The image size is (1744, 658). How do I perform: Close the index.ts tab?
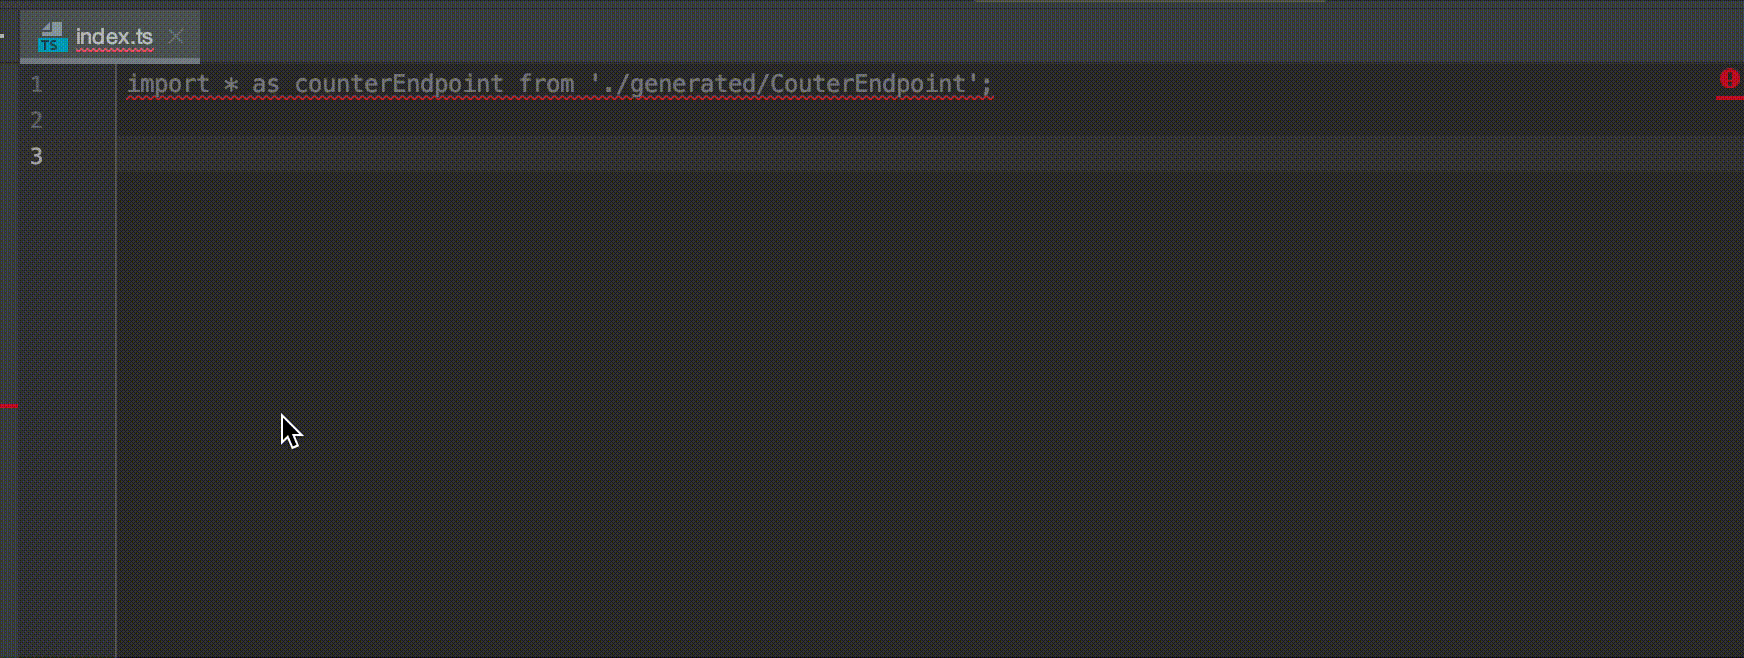click(176, 36)
